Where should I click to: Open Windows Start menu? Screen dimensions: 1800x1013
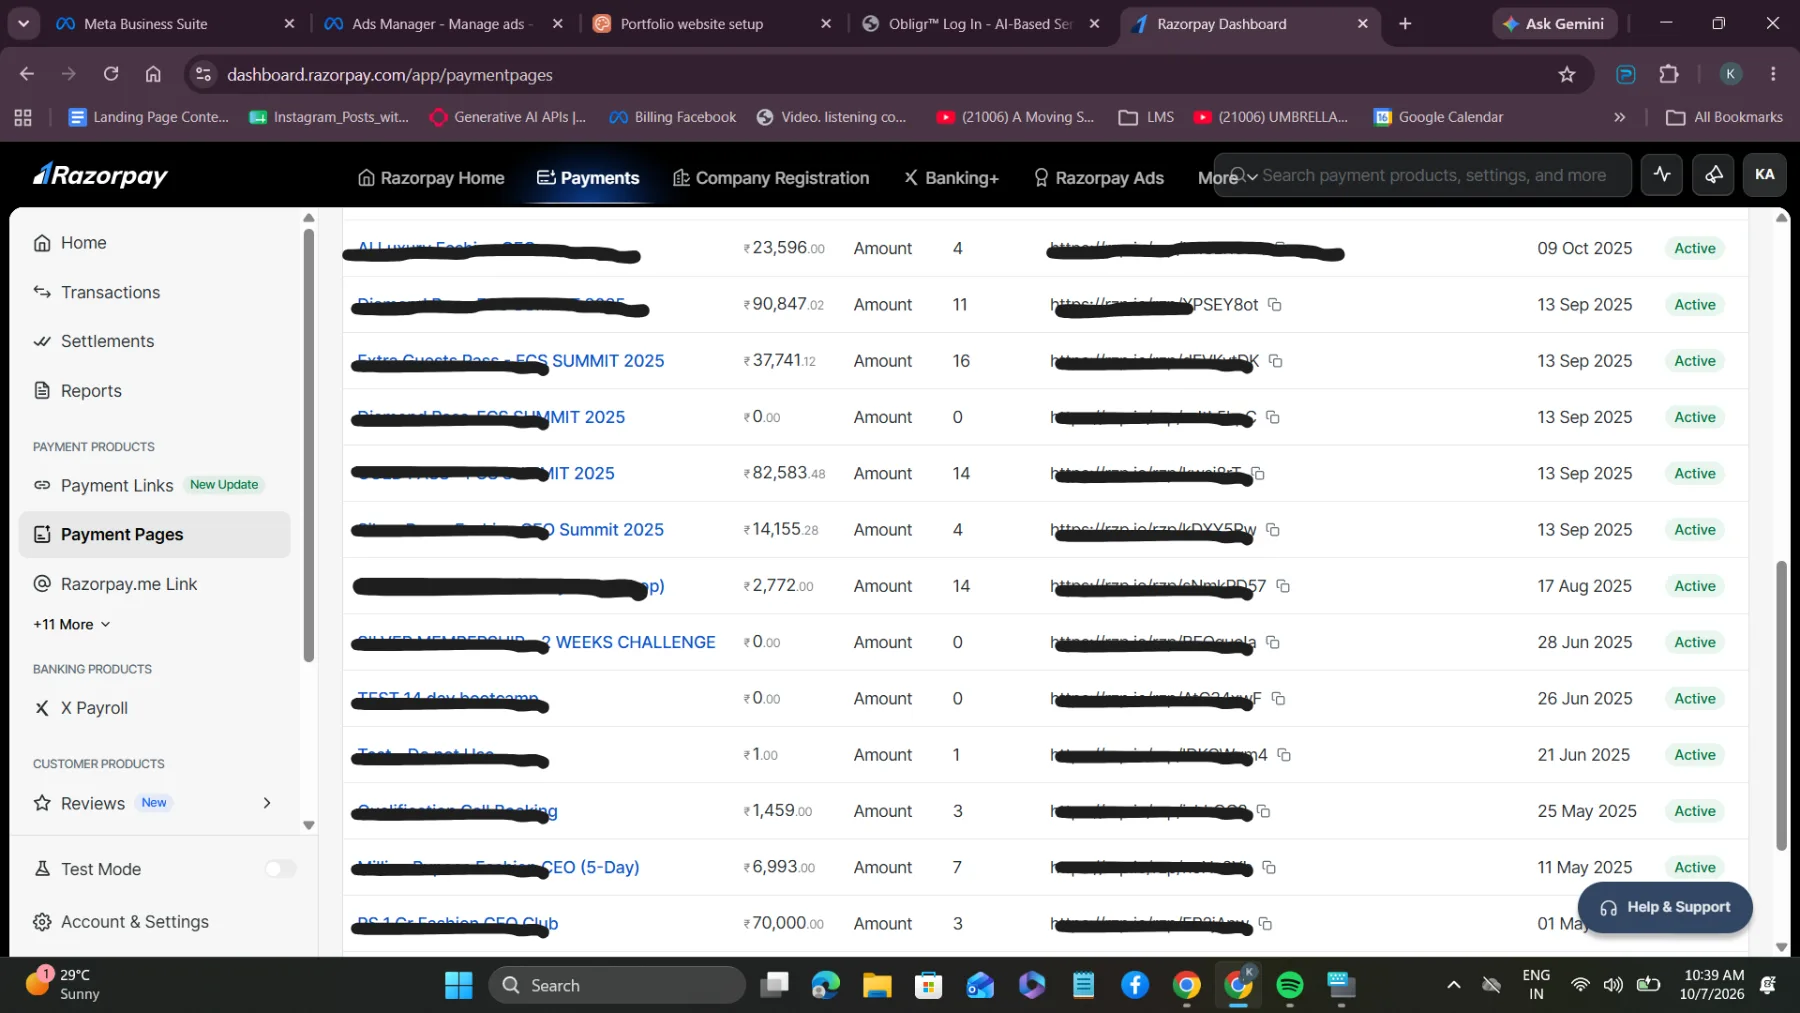click(x=458, y=985)
